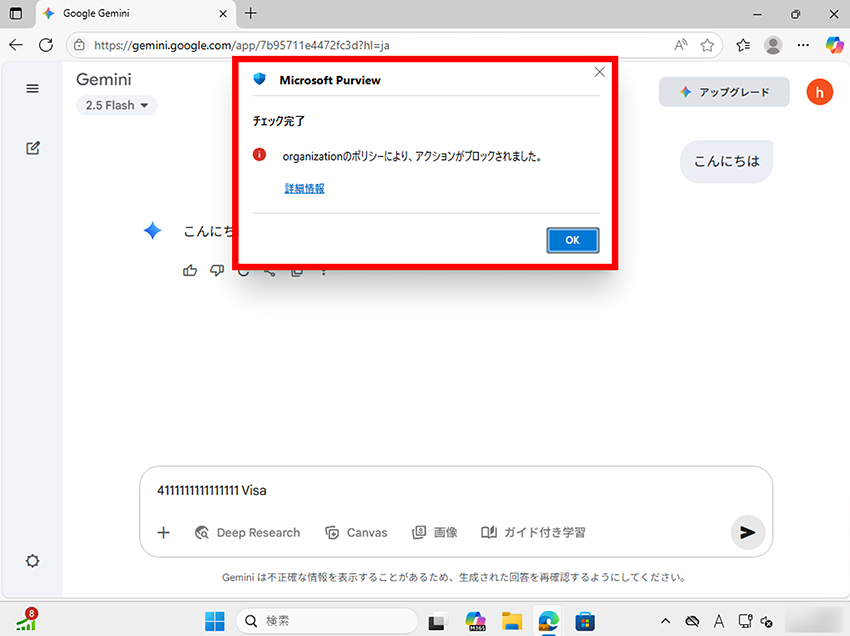Open the Gemini settings gear icon
850x636 pixels.
(x=32, y=561)
